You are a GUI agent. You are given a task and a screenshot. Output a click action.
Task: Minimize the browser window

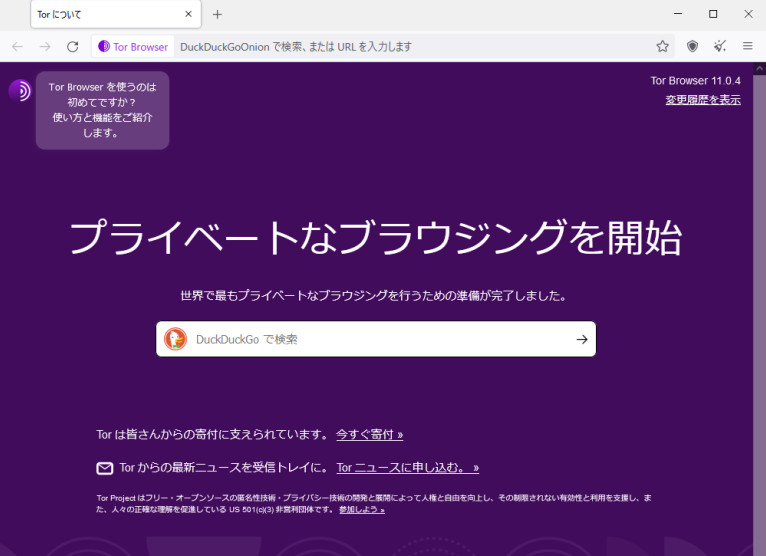pyautogui.click(x=678, y=14)
